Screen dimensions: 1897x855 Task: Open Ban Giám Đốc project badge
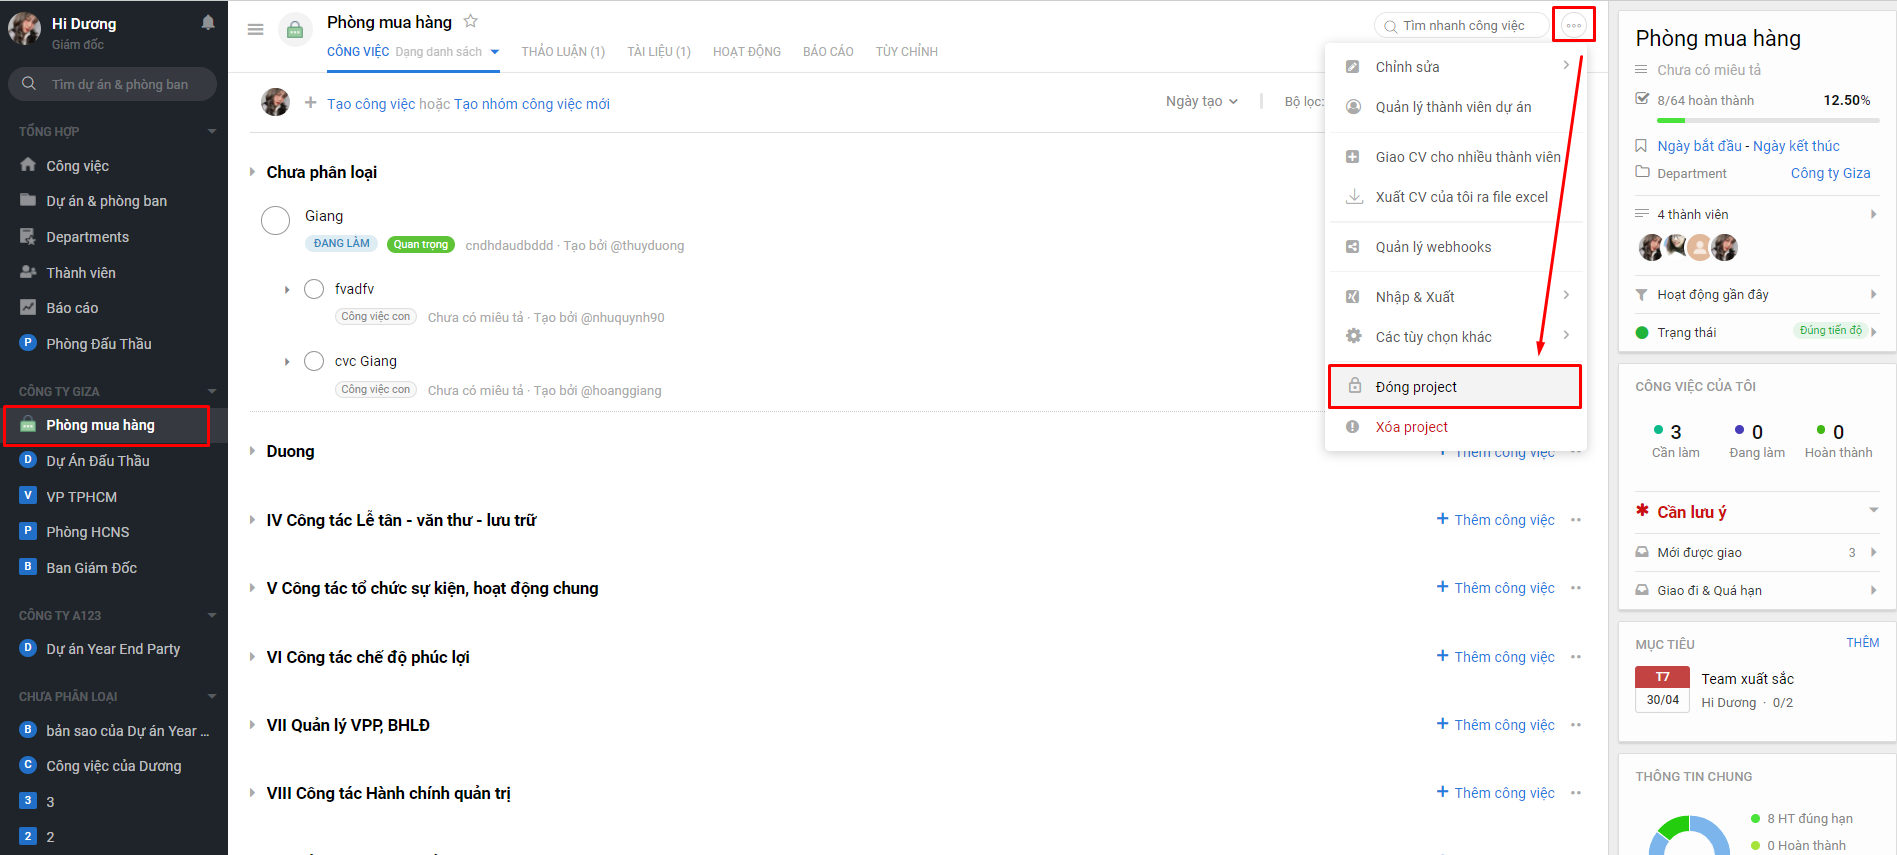point(28,567)
